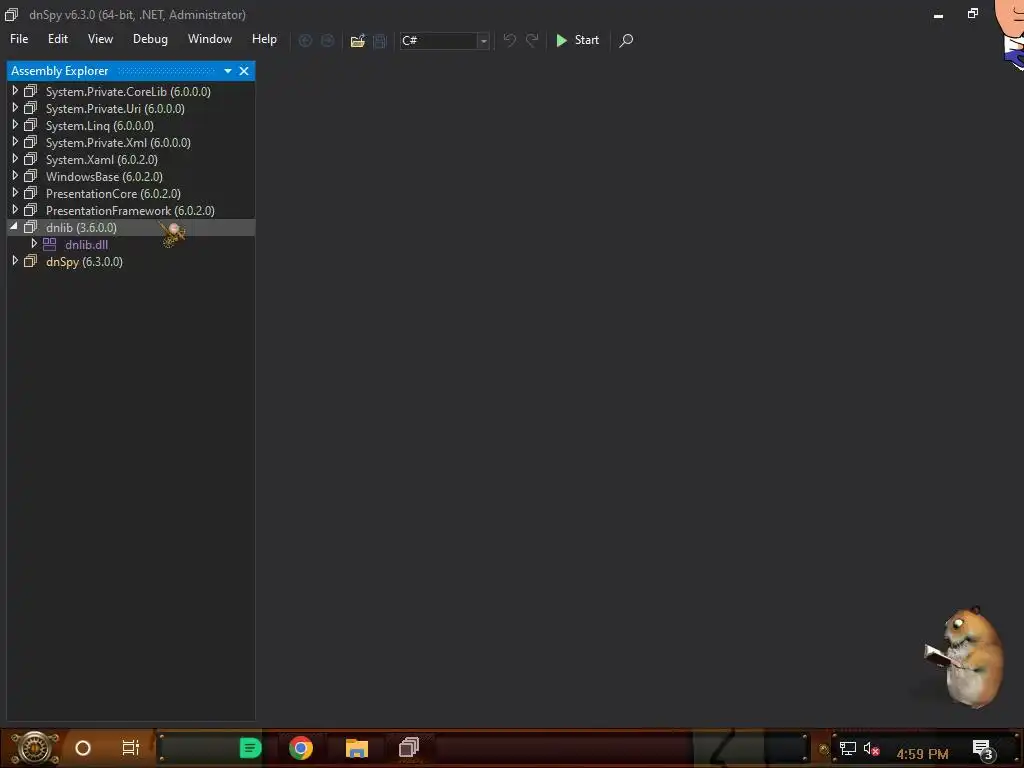Select System.Private.CoreLib (6.0.0.0) assembly
1024x768 pixels.
(x=128, y=91)
